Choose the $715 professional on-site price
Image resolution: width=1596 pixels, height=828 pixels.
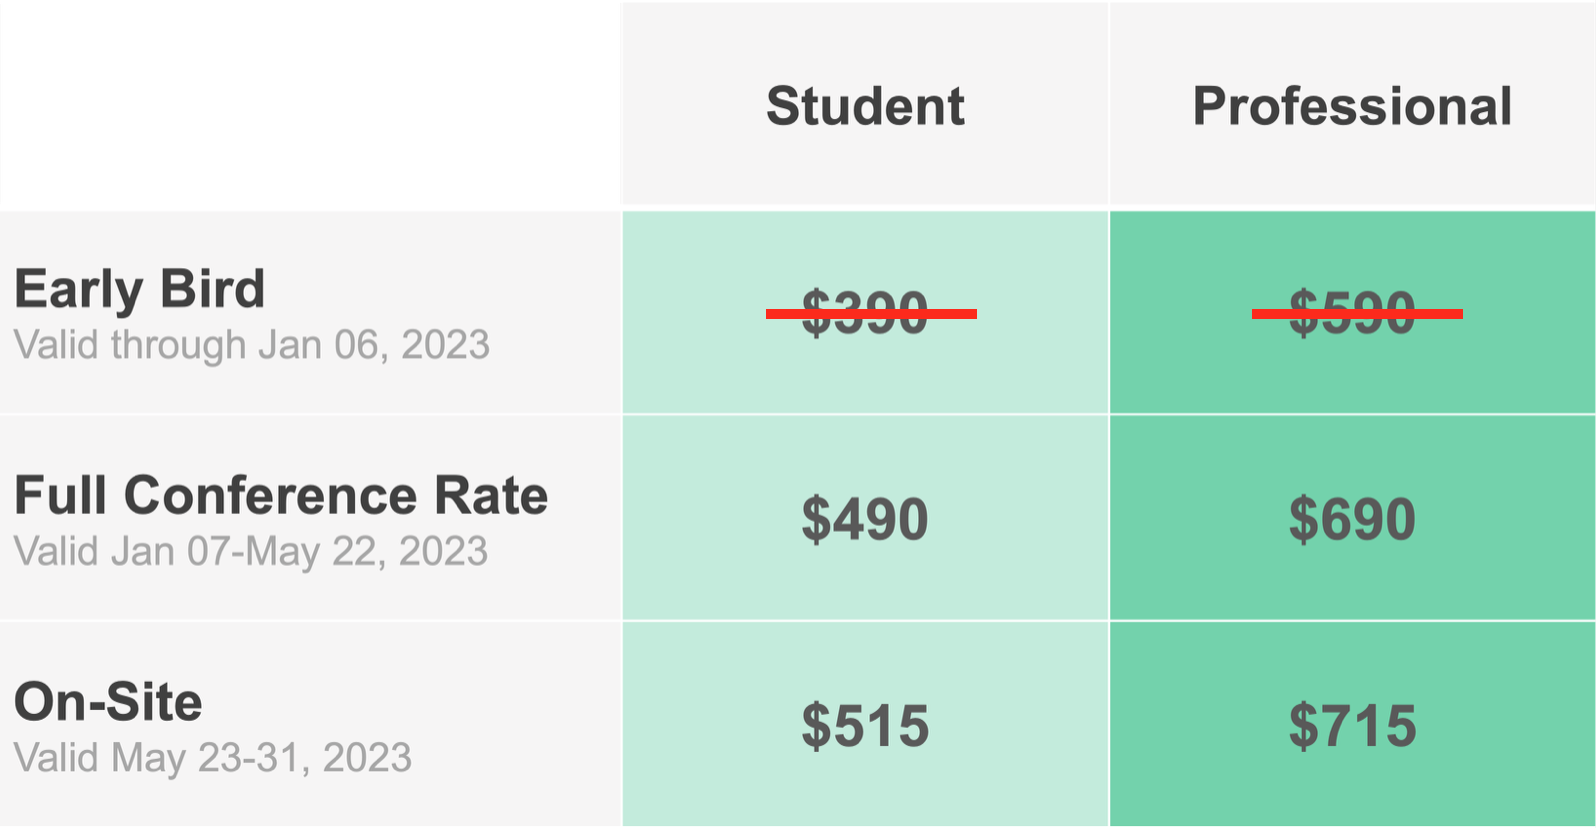pos(1352,726)
